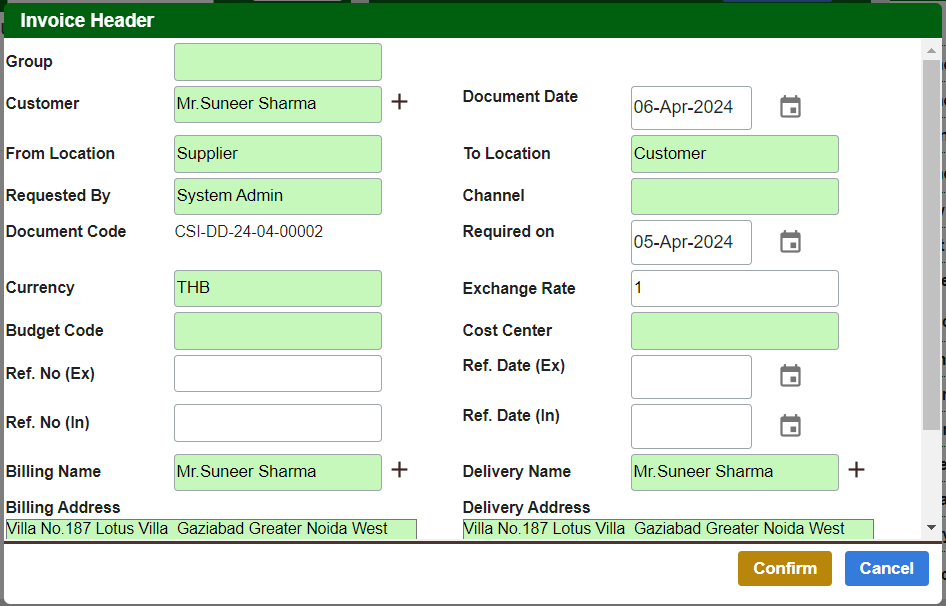Viewport: 946px width, 606px height.
Task: Open the From Location field showing Supplier
Action: coord(277,154)
